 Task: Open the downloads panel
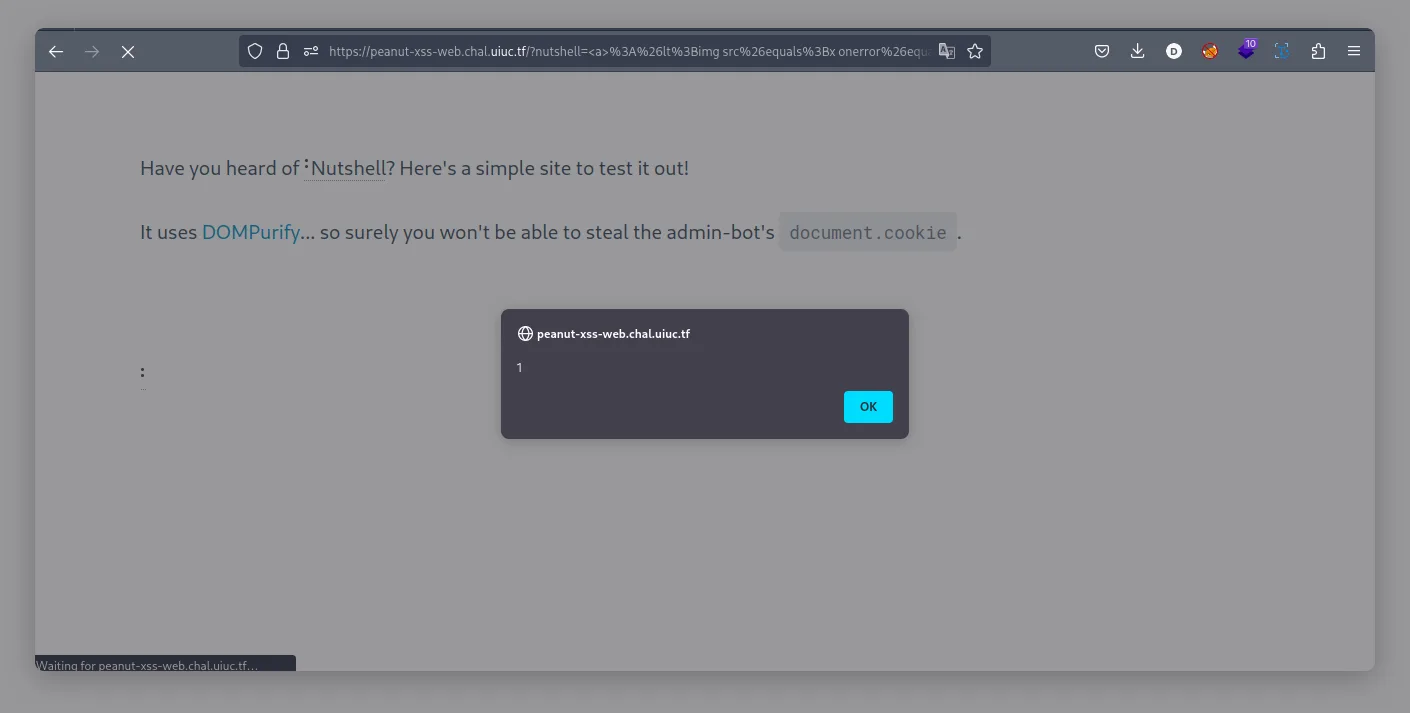(1138, 51)
